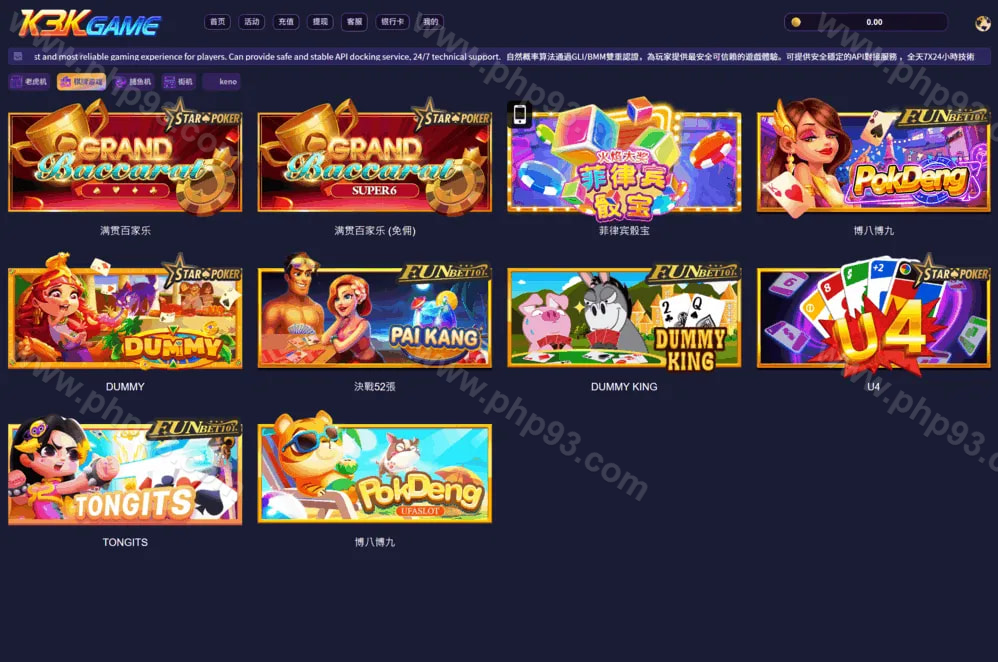Viewport: 998px width, 662px height.
Task: Click the 0.00 balance display field
Action: [874, 22]
